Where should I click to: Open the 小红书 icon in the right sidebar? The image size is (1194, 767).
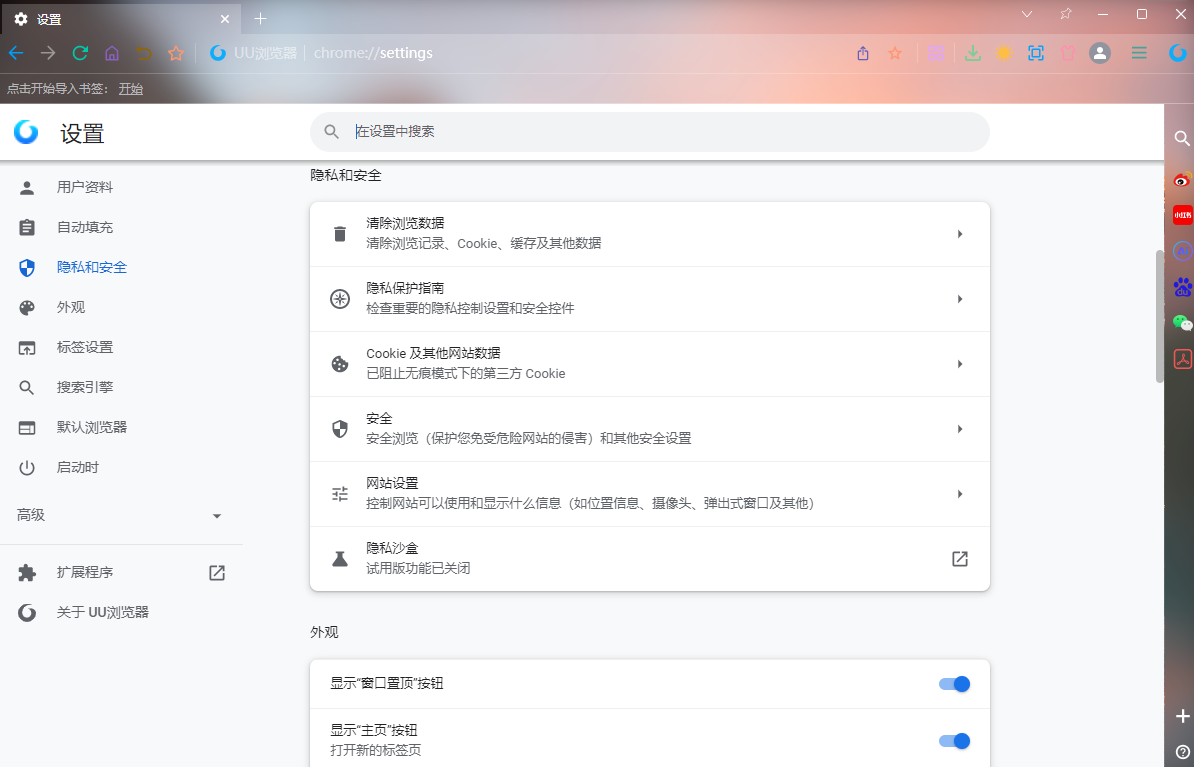[1182, 214]
